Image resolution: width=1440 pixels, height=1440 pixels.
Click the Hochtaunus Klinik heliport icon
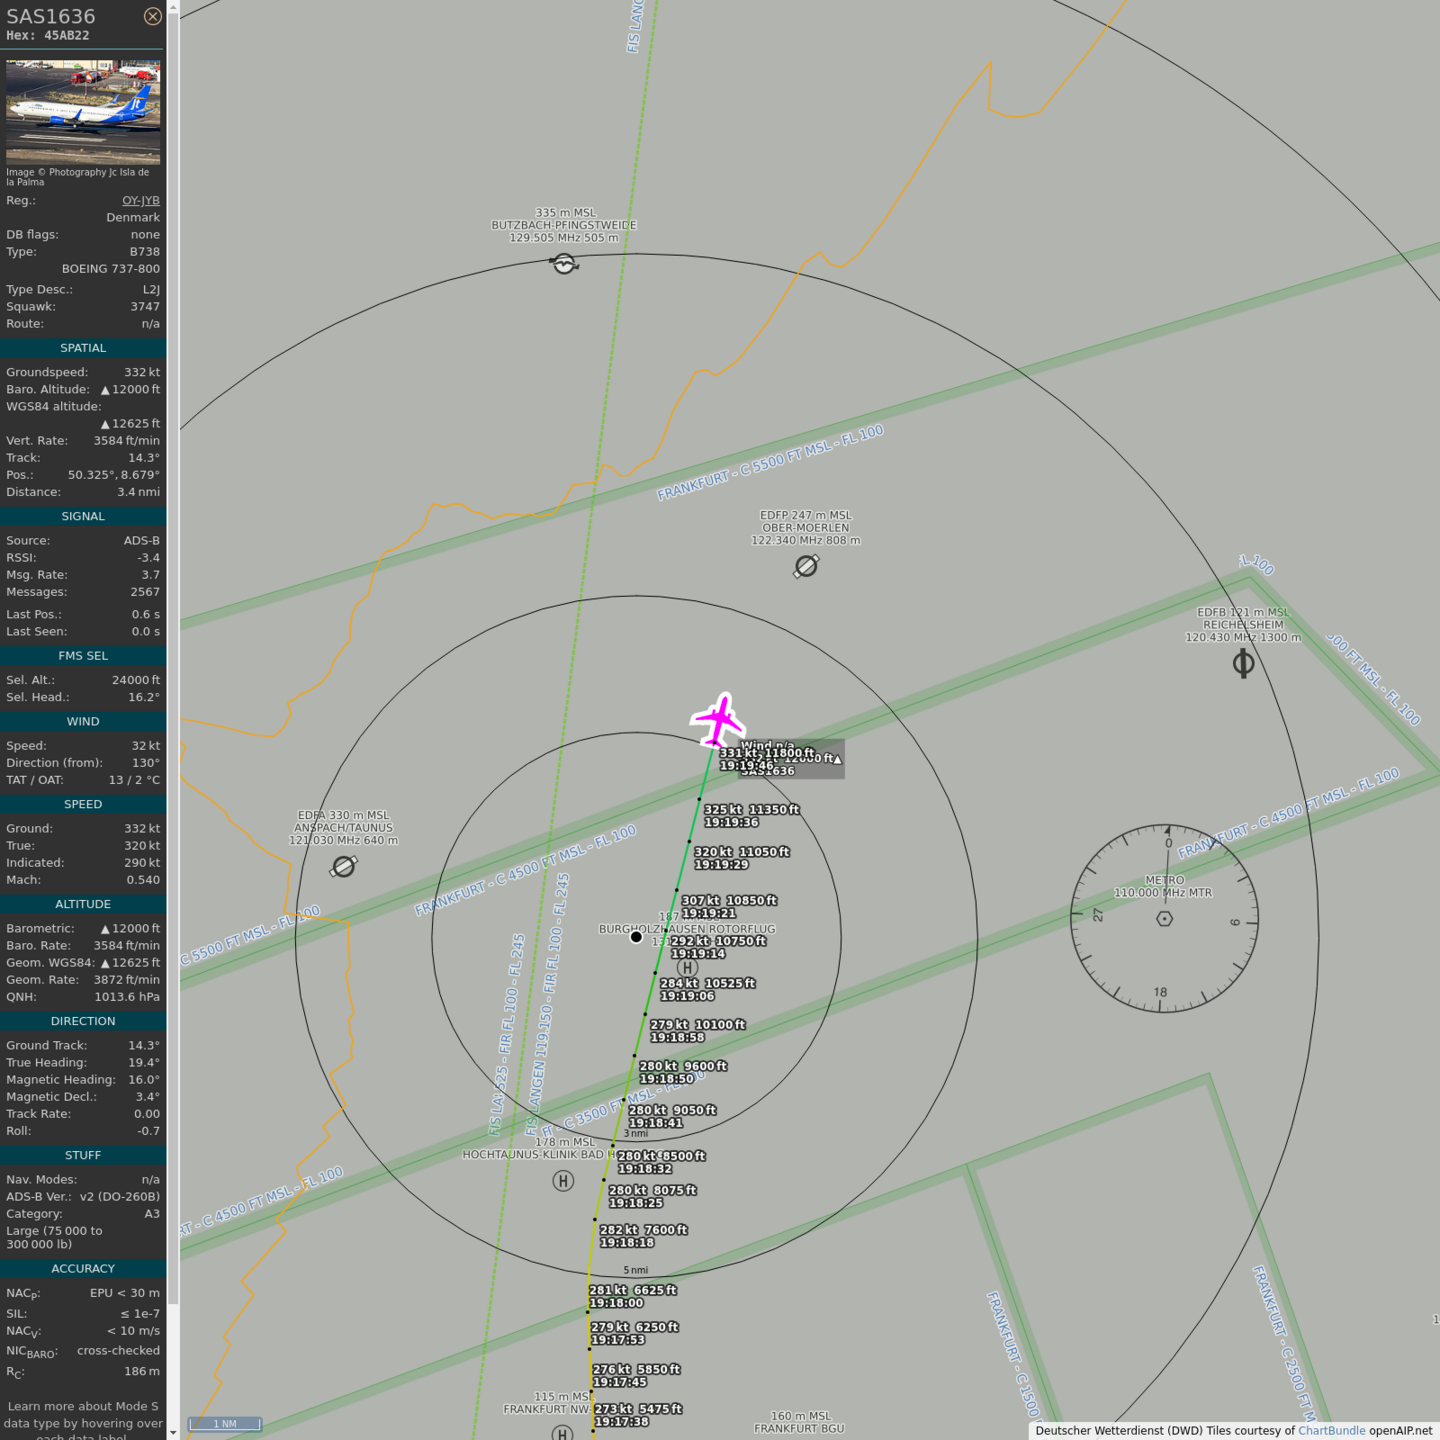click(x=563, y=1181)
